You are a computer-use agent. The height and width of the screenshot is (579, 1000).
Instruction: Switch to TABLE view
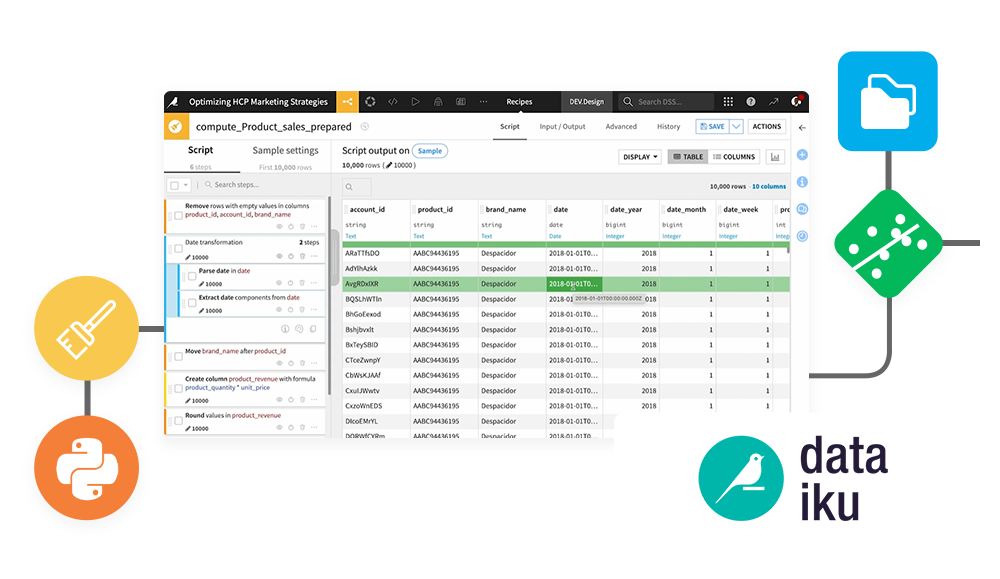click(x=688, y=157)
